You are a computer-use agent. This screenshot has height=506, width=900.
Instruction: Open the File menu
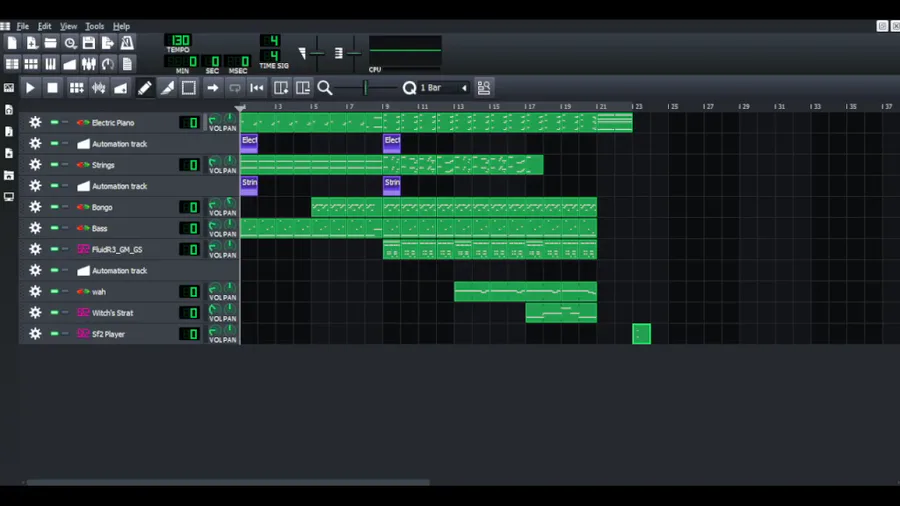[23, 26]
